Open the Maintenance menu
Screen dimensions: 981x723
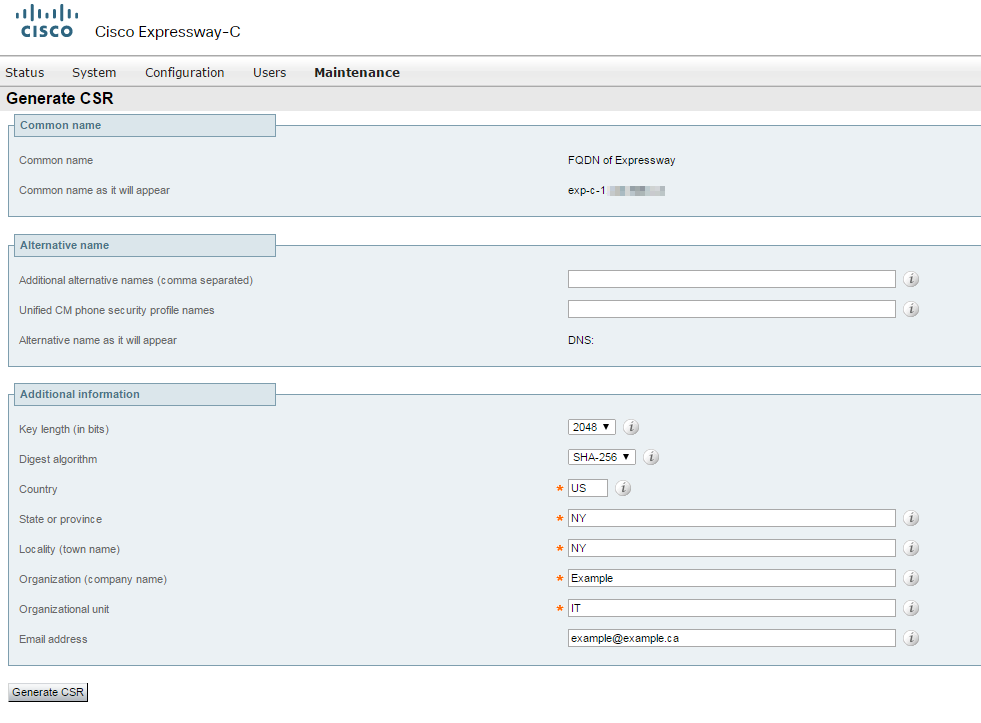pos(357,73)
